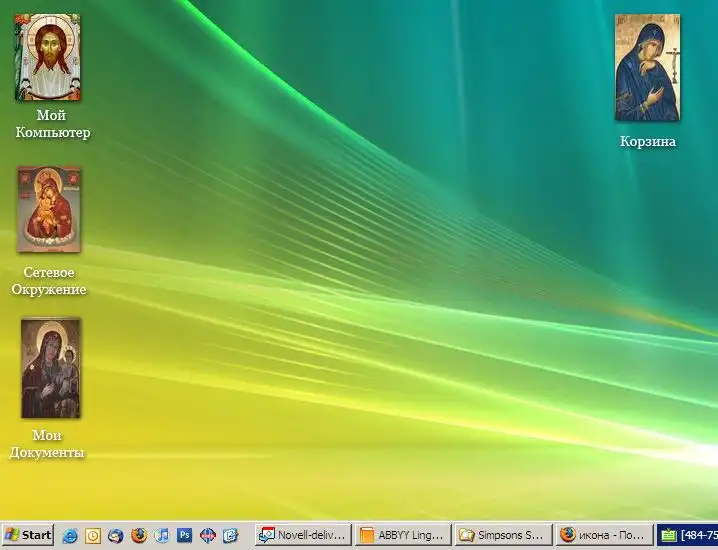This screenshot has width=718, height=550.
Task: Switch to Firefox икона taskbar window
Action: (603, 535)
